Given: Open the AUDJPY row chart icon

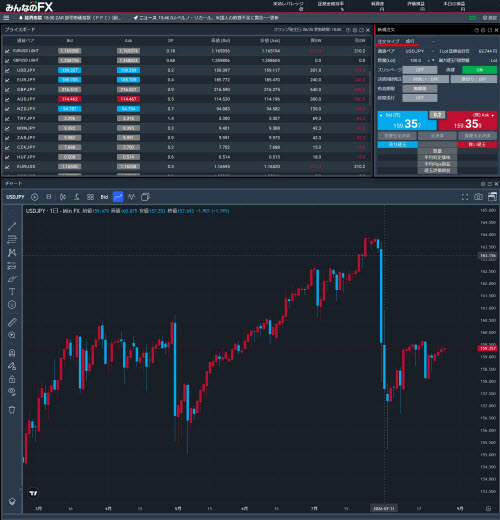Looking at the screenshot, I should click(x=7, y=99).
